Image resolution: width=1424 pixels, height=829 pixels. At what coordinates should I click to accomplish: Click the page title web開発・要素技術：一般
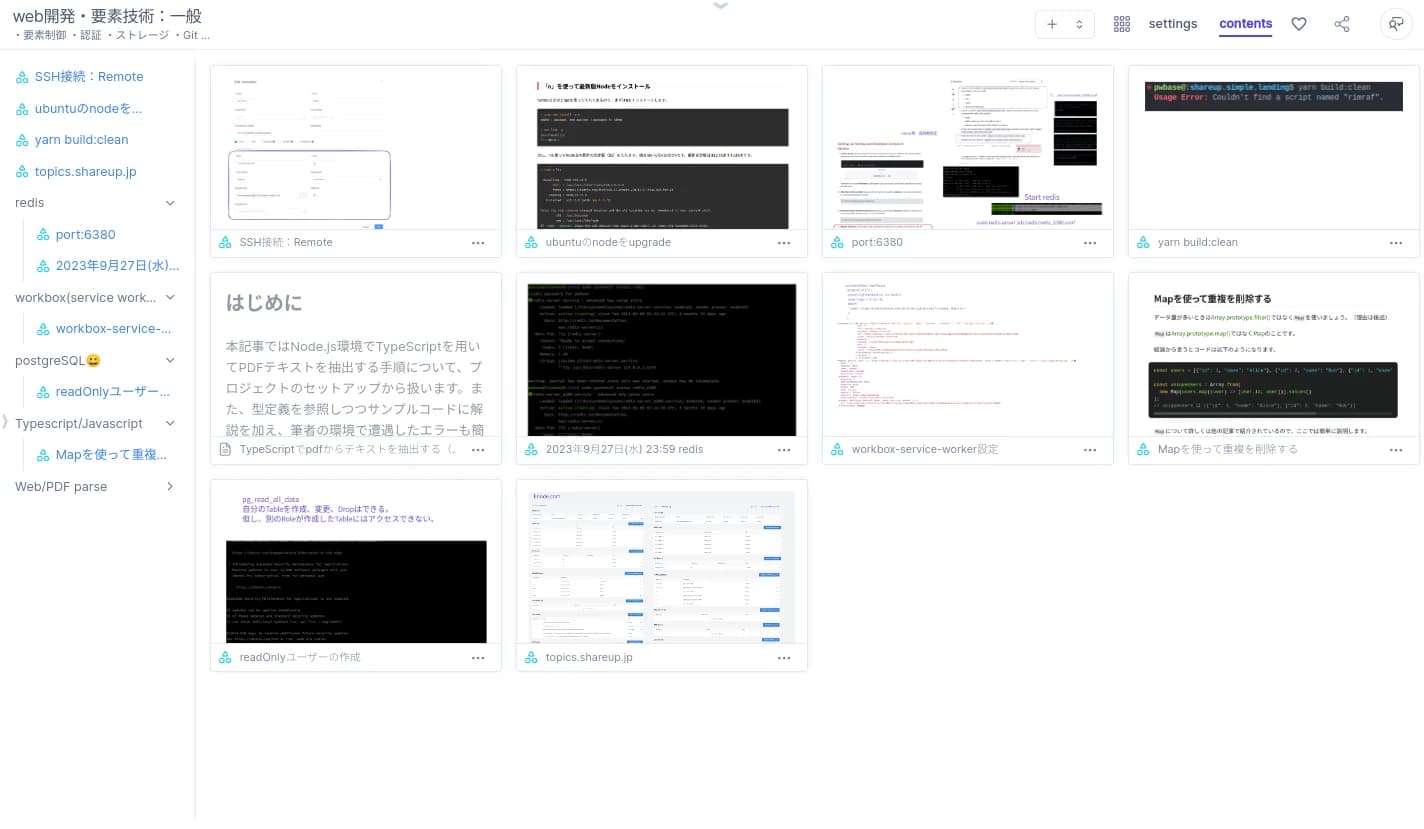107,16
